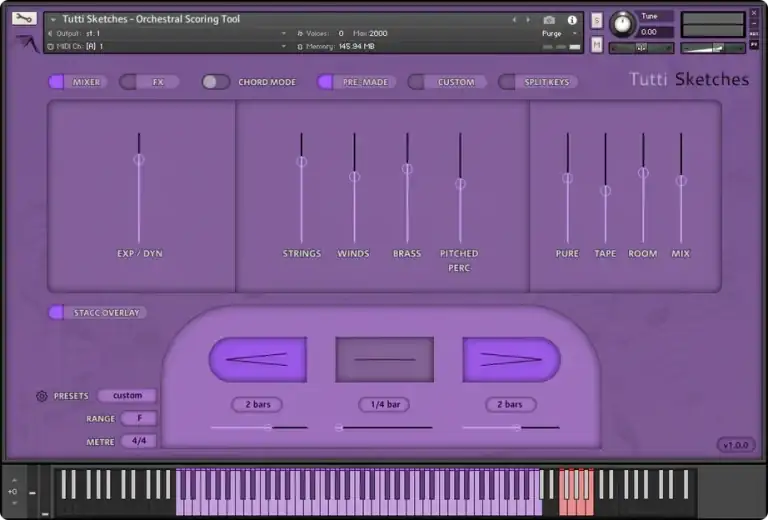Open the PRESETS custom dropdown
The width and height of the screenshot is (768, 520).
[127, 395]
